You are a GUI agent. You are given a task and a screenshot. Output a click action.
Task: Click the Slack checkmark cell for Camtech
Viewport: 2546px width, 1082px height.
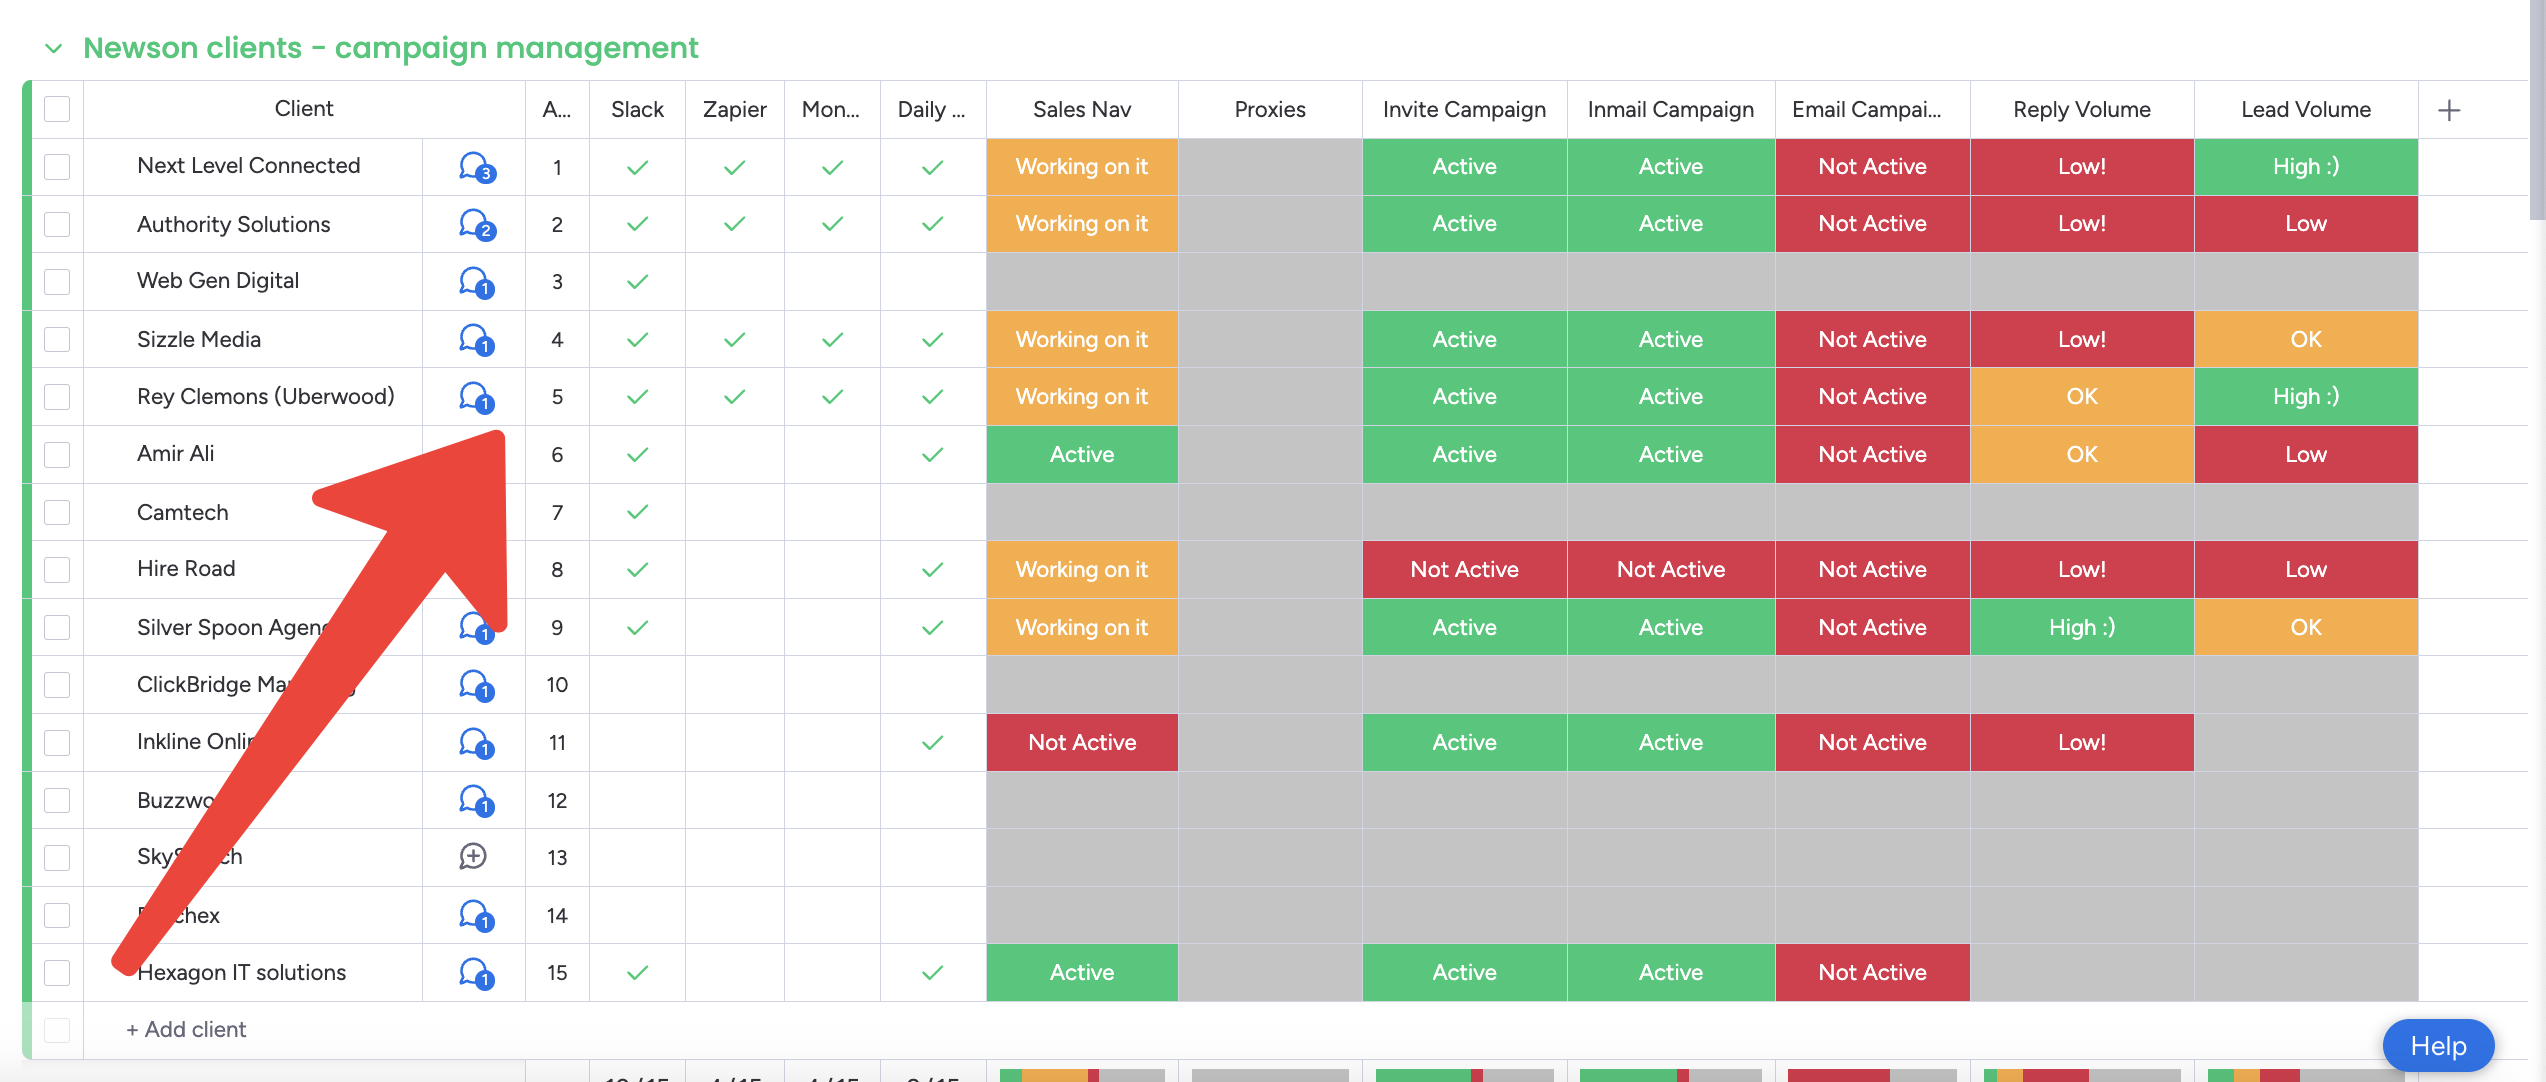pyautogui.click(x=637, y=512)
